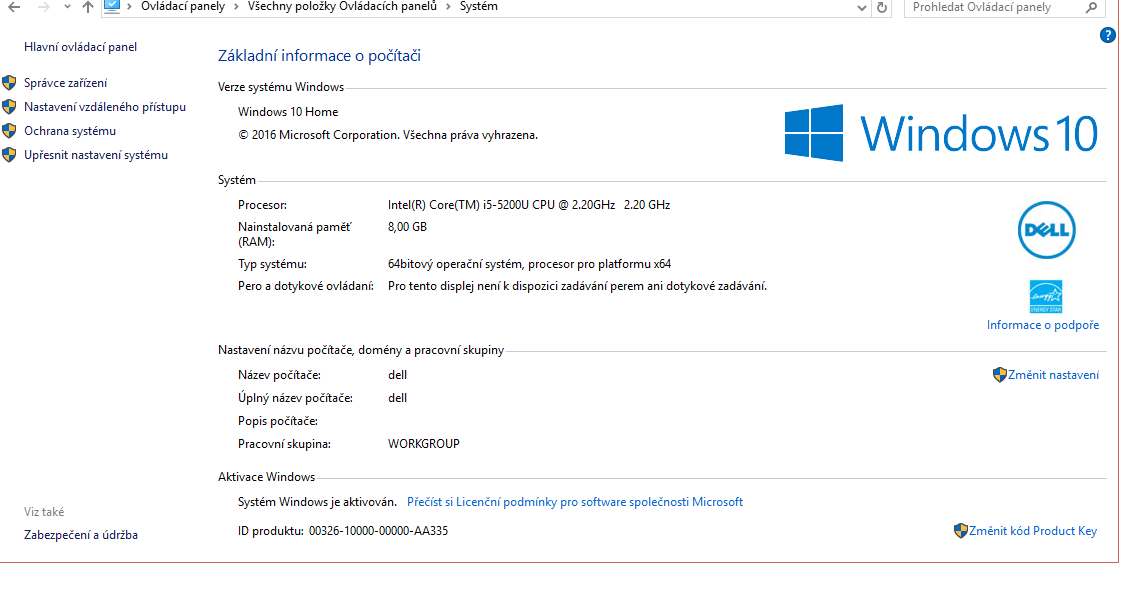The height and width of the screenshot is (604, 1125).
Task: Click the shield icon beside Správce zařízení
Action: click(9, 82)
